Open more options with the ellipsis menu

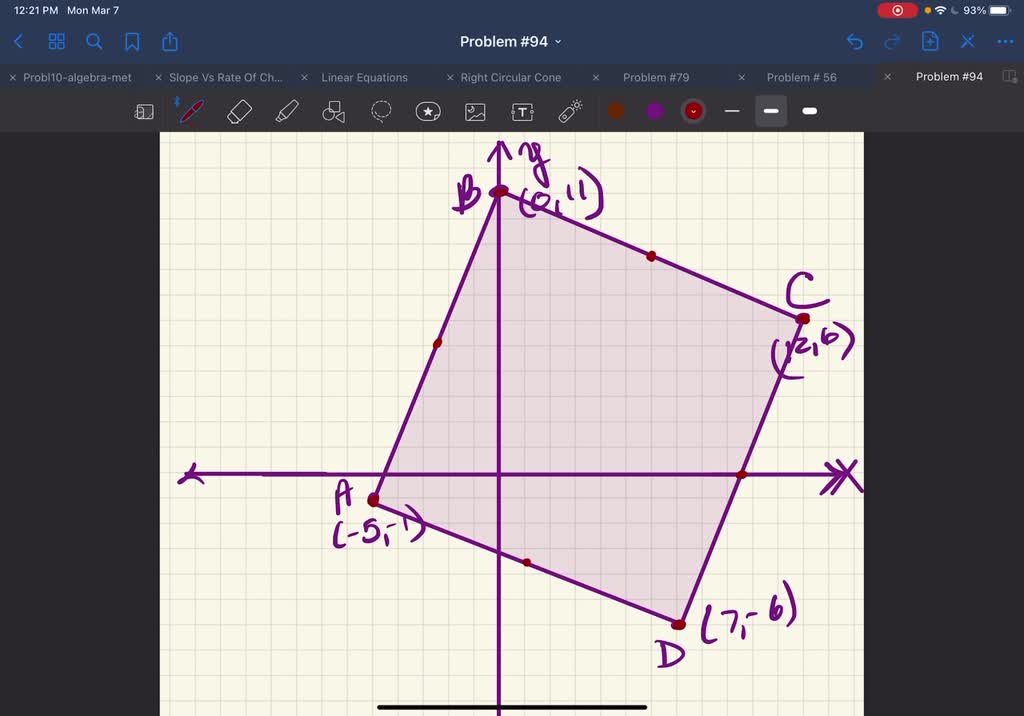tap(1005, 41)
